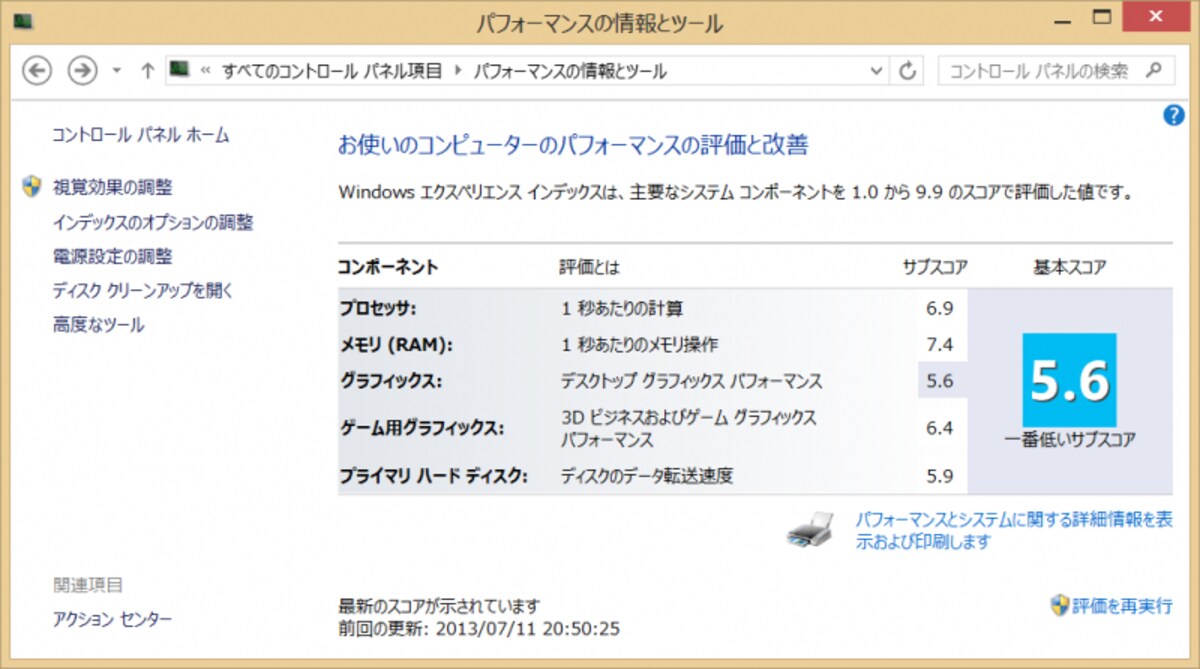This screenshot has width=1200, height=669.
Task: Open アクション センター under related items
Action: (112, 620)
